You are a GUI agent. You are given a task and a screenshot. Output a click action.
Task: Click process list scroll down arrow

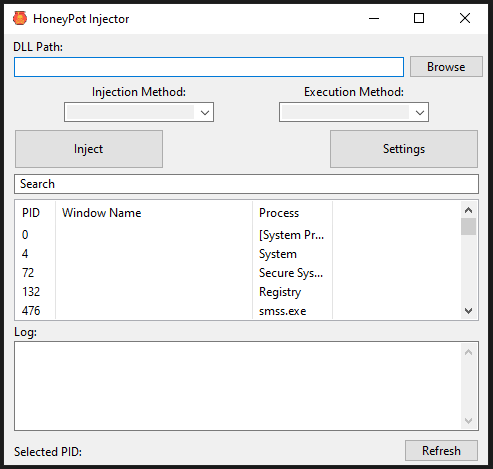tap(468, 311)
